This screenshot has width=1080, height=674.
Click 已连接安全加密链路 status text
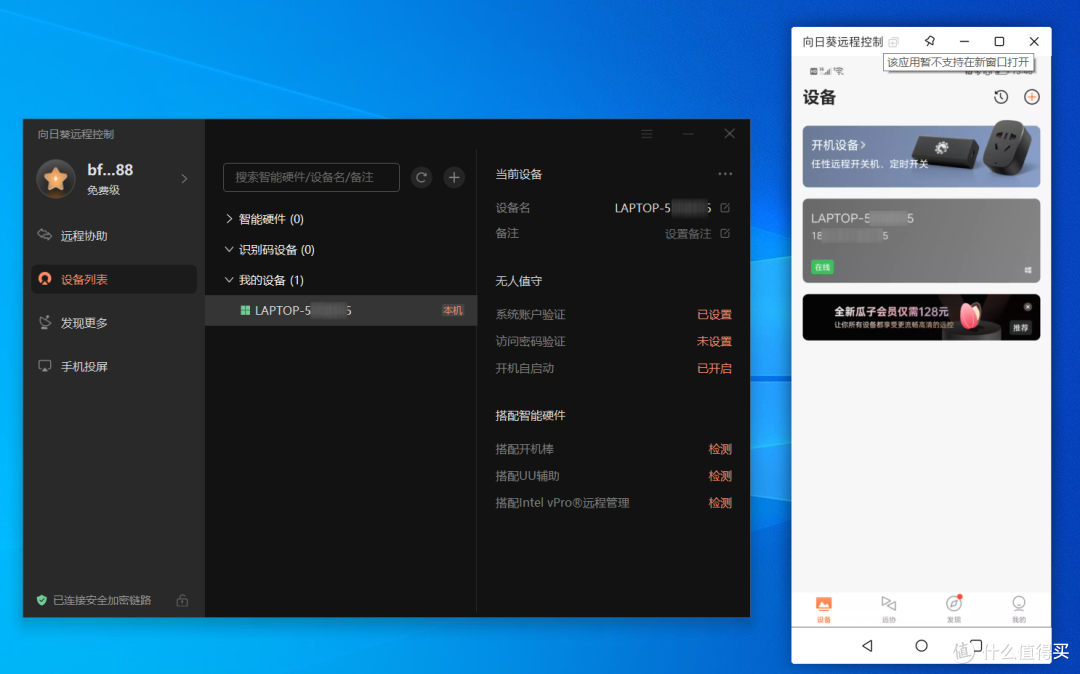[x=102, y=600]
